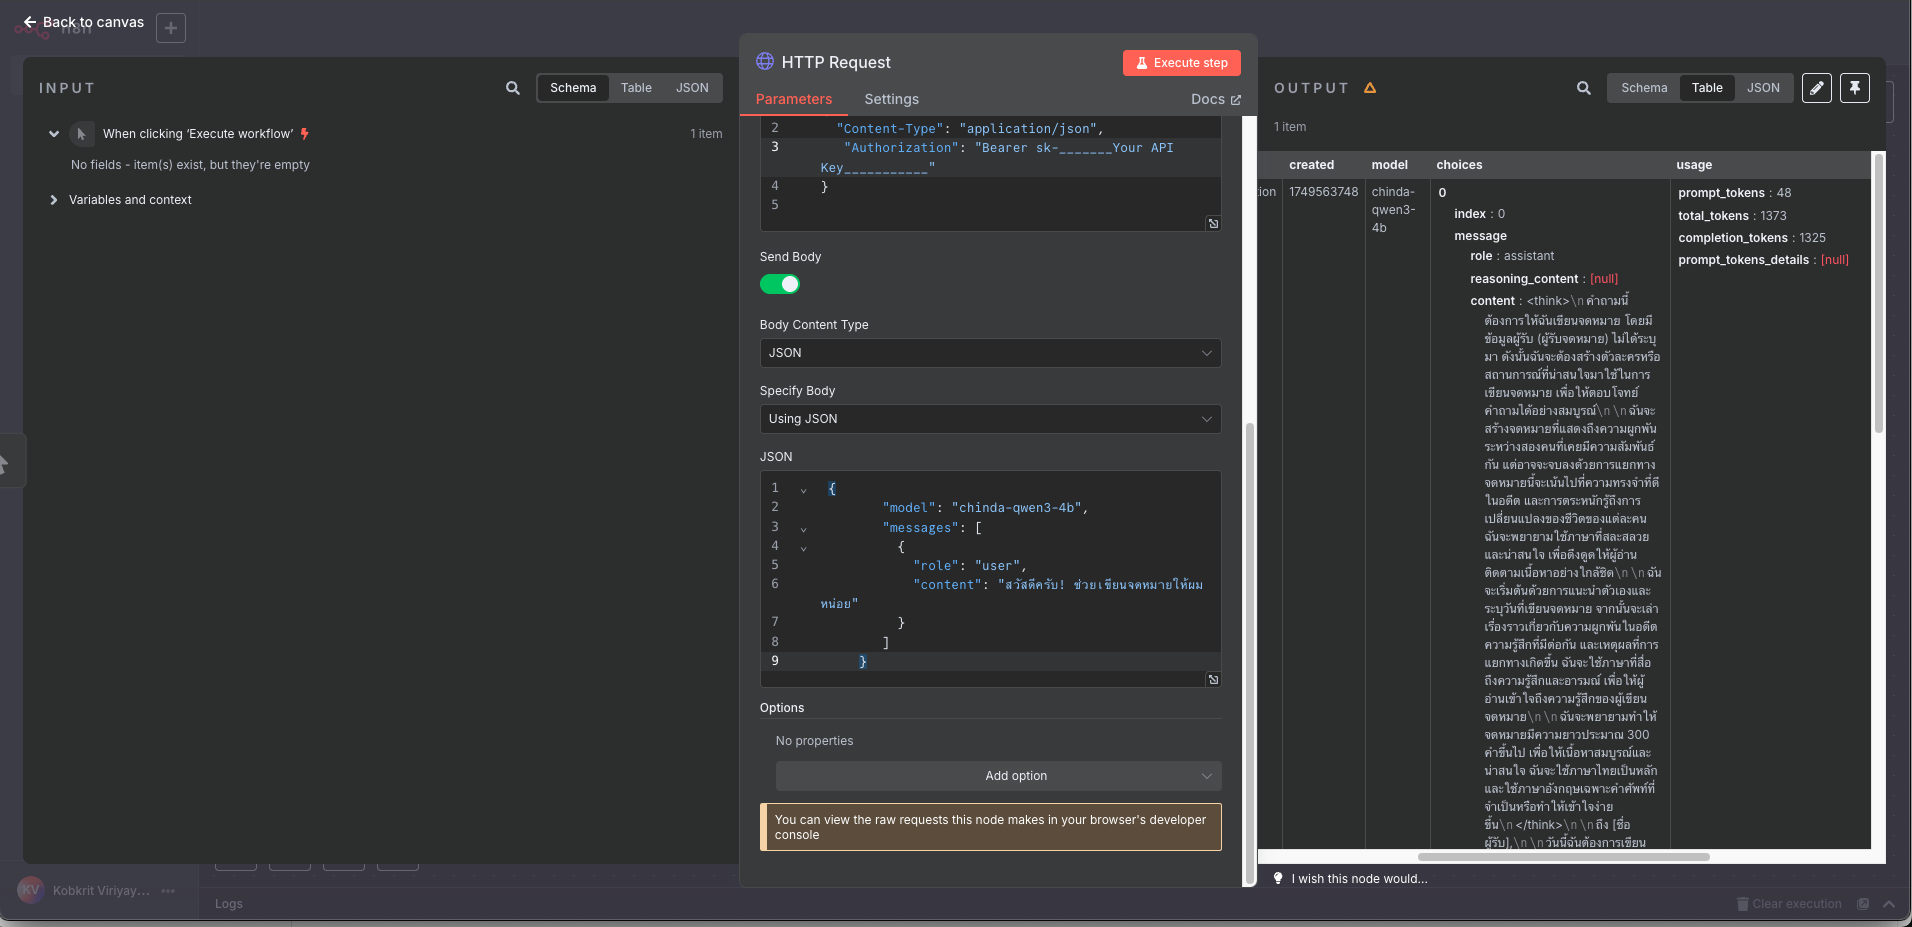Open the Settings tab
Viewport: 1912px width, 927px height.
891,99
